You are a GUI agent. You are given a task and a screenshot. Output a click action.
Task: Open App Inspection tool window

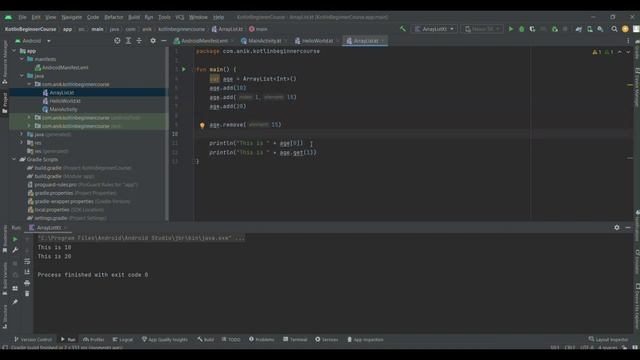coord(365,340)
